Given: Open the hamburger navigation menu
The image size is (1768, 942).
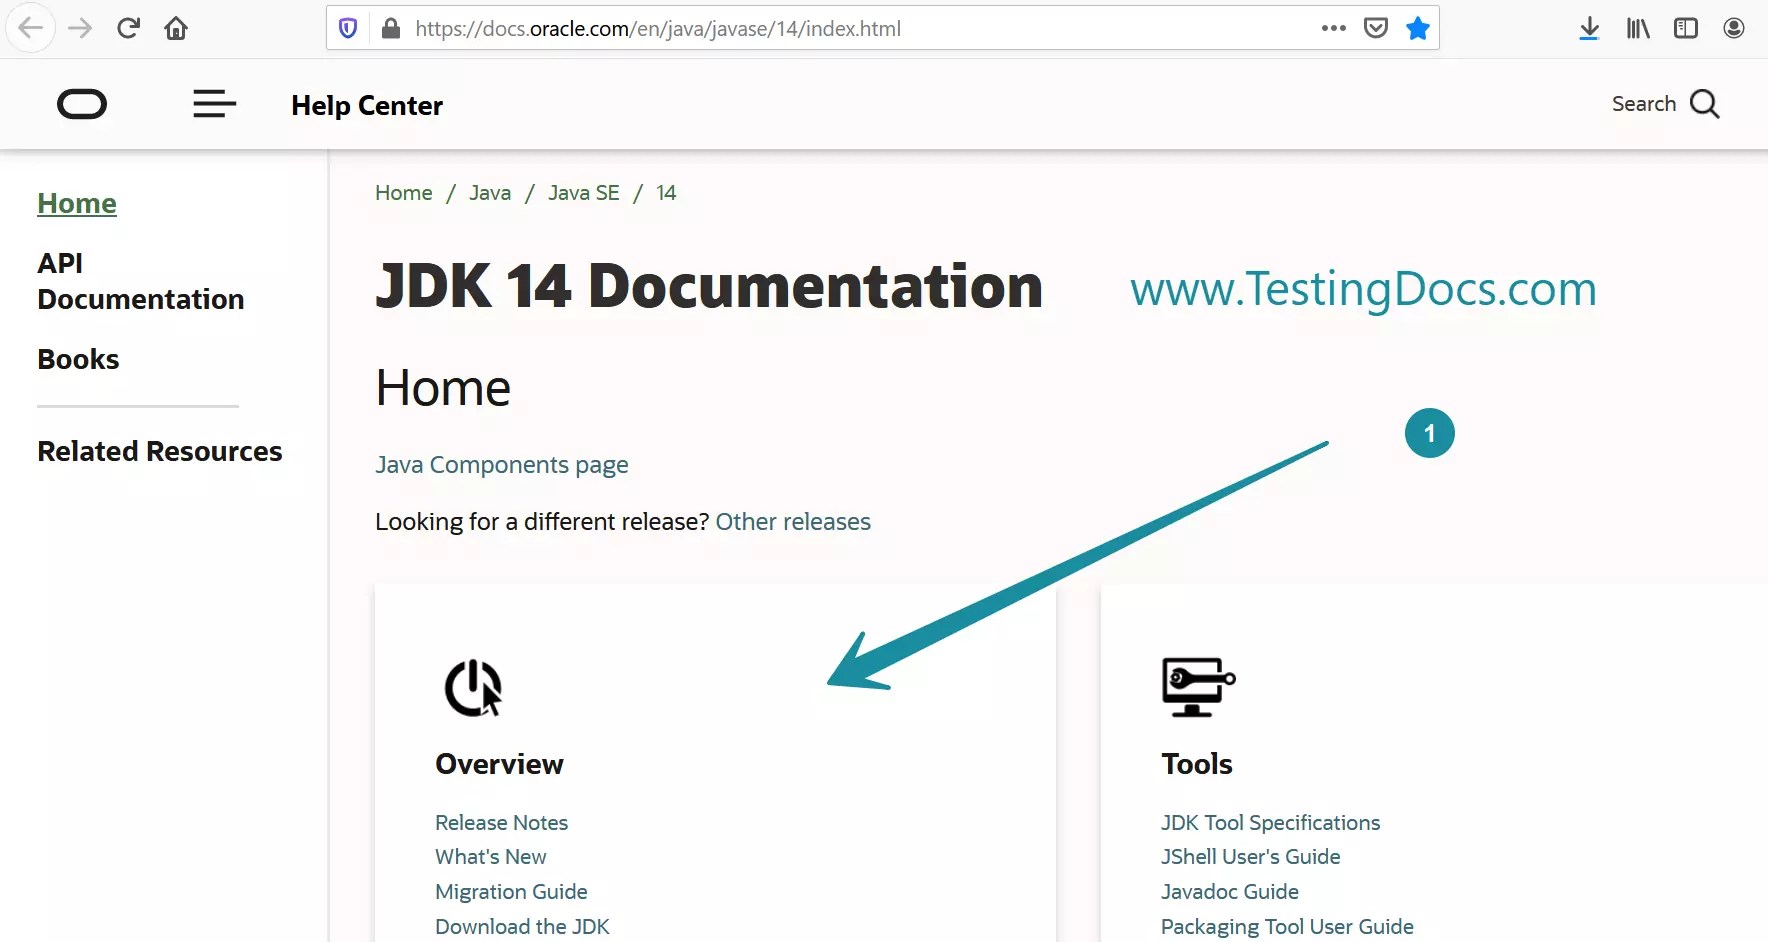Looking at the screenshot, I should click(214, 104).
